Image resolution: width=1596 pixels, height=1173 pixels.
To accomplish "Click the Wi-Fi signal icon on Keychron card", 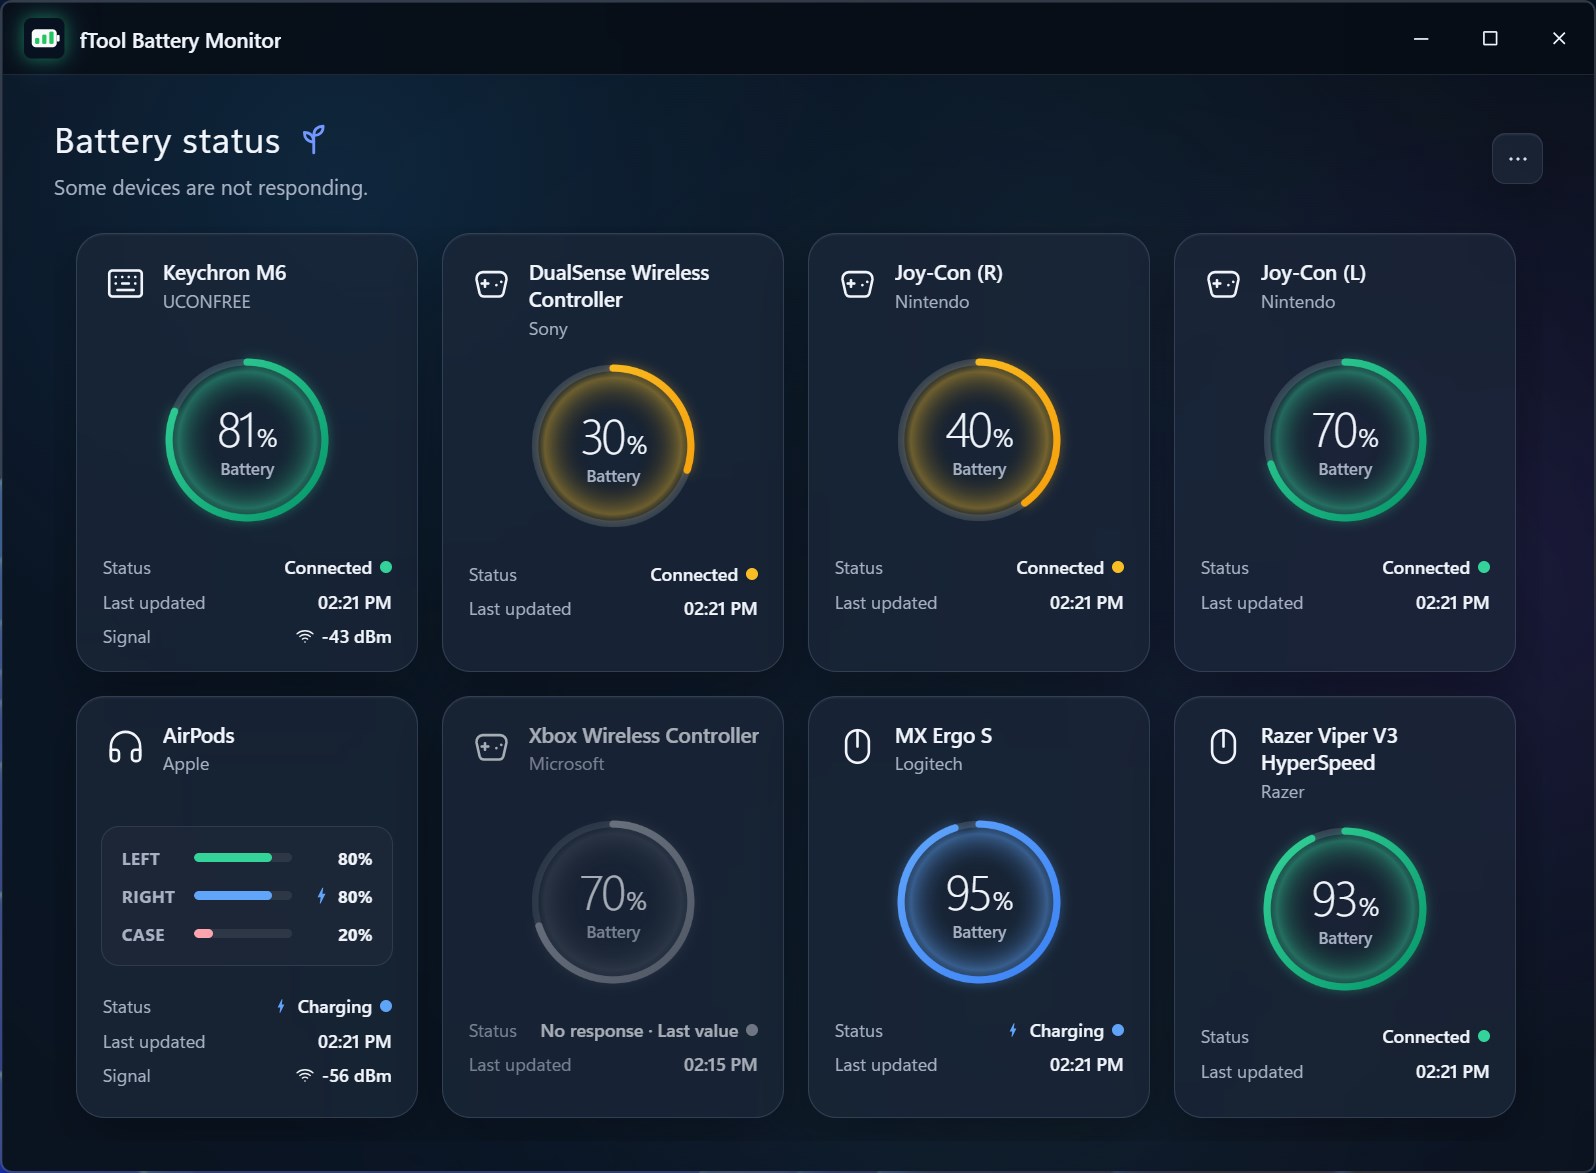I will pos(305,637).
